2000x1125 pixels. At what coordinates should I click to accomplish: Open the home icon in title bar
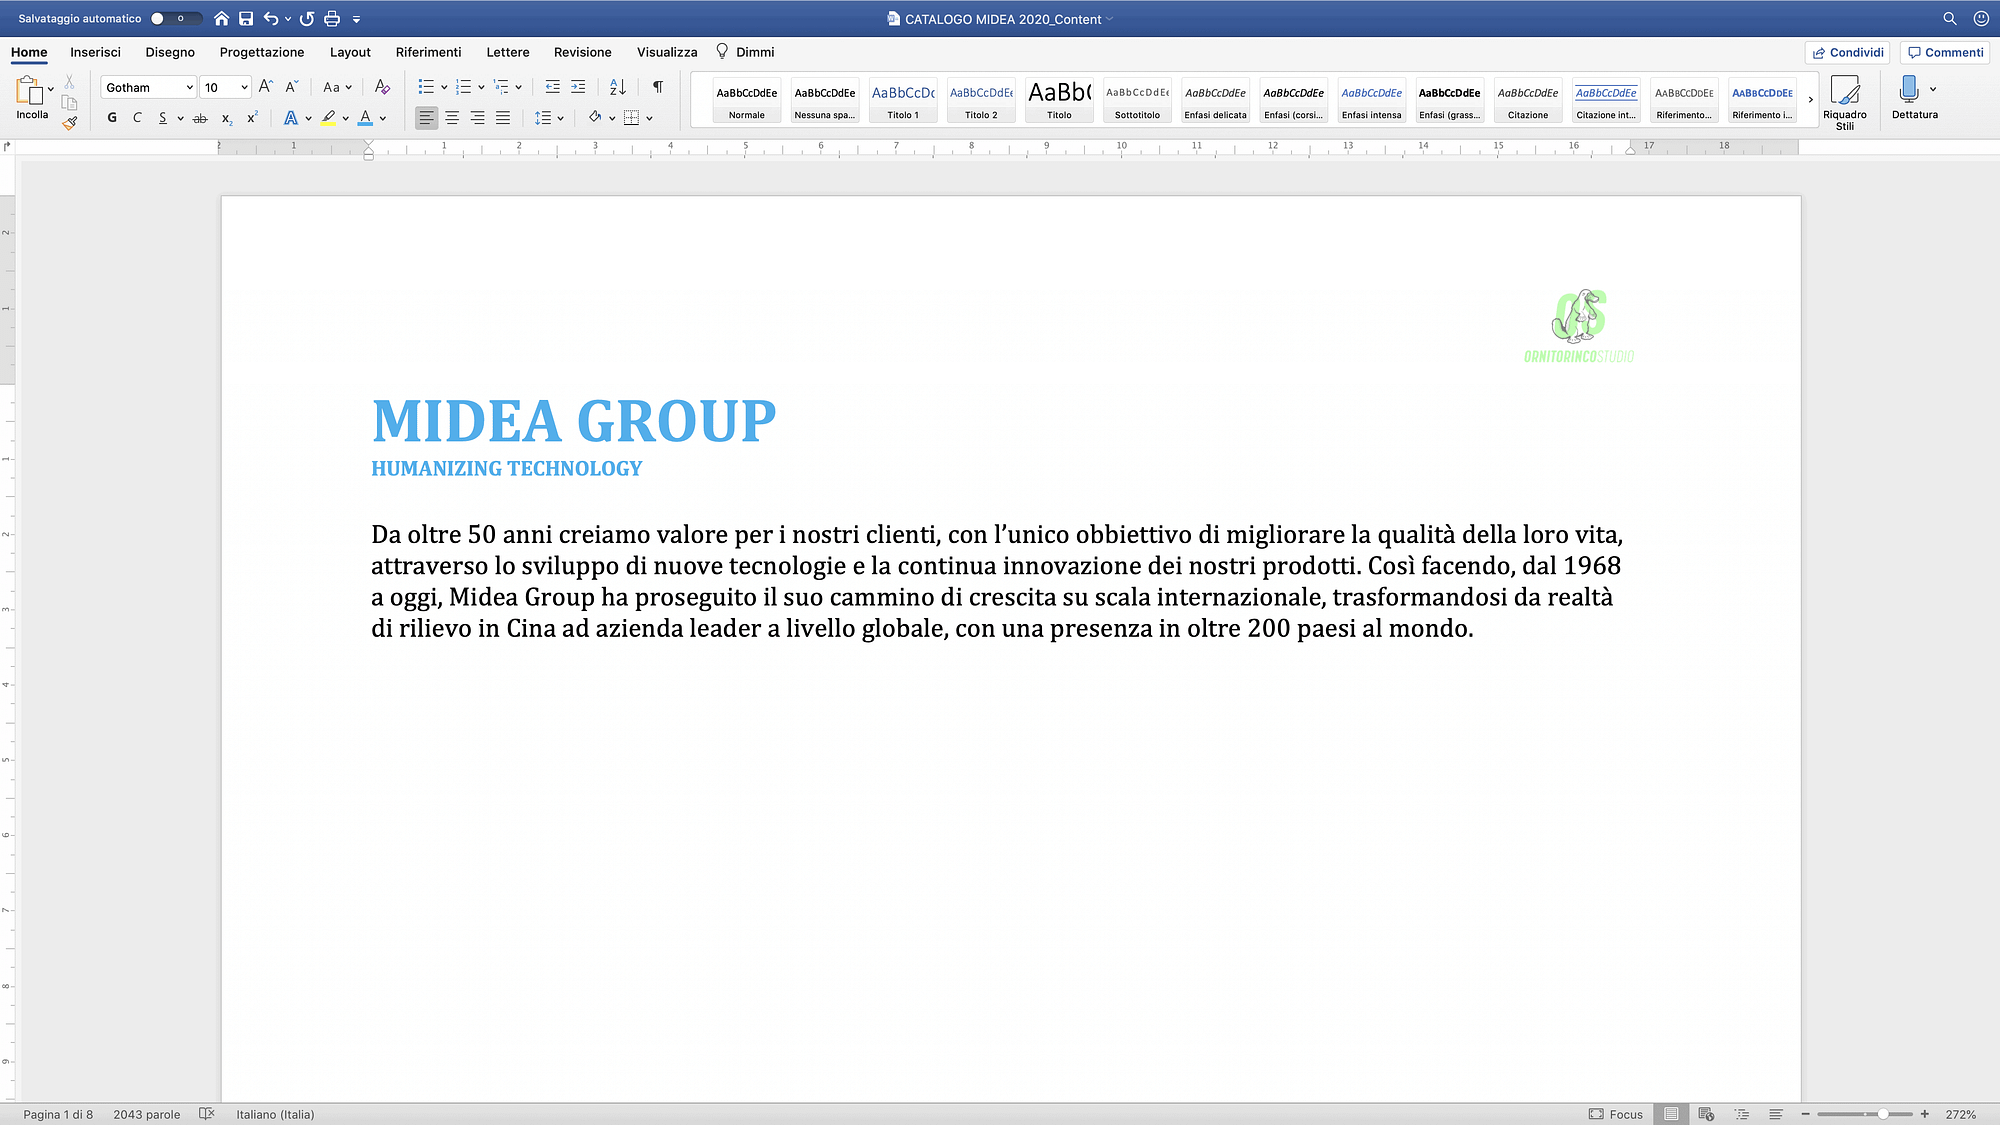pyautogui.click(x=221, y=18)
